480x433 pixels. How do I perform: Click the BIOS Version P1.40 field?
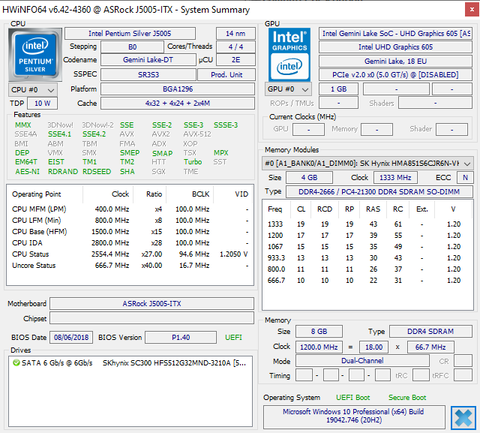(x=181, y=337)
